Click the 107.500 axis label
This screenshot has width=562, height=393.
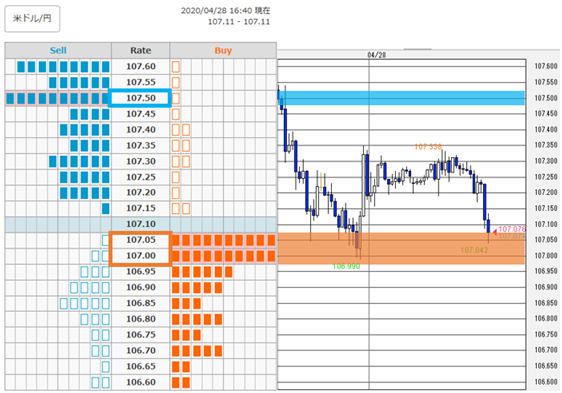tap(546, 98)
